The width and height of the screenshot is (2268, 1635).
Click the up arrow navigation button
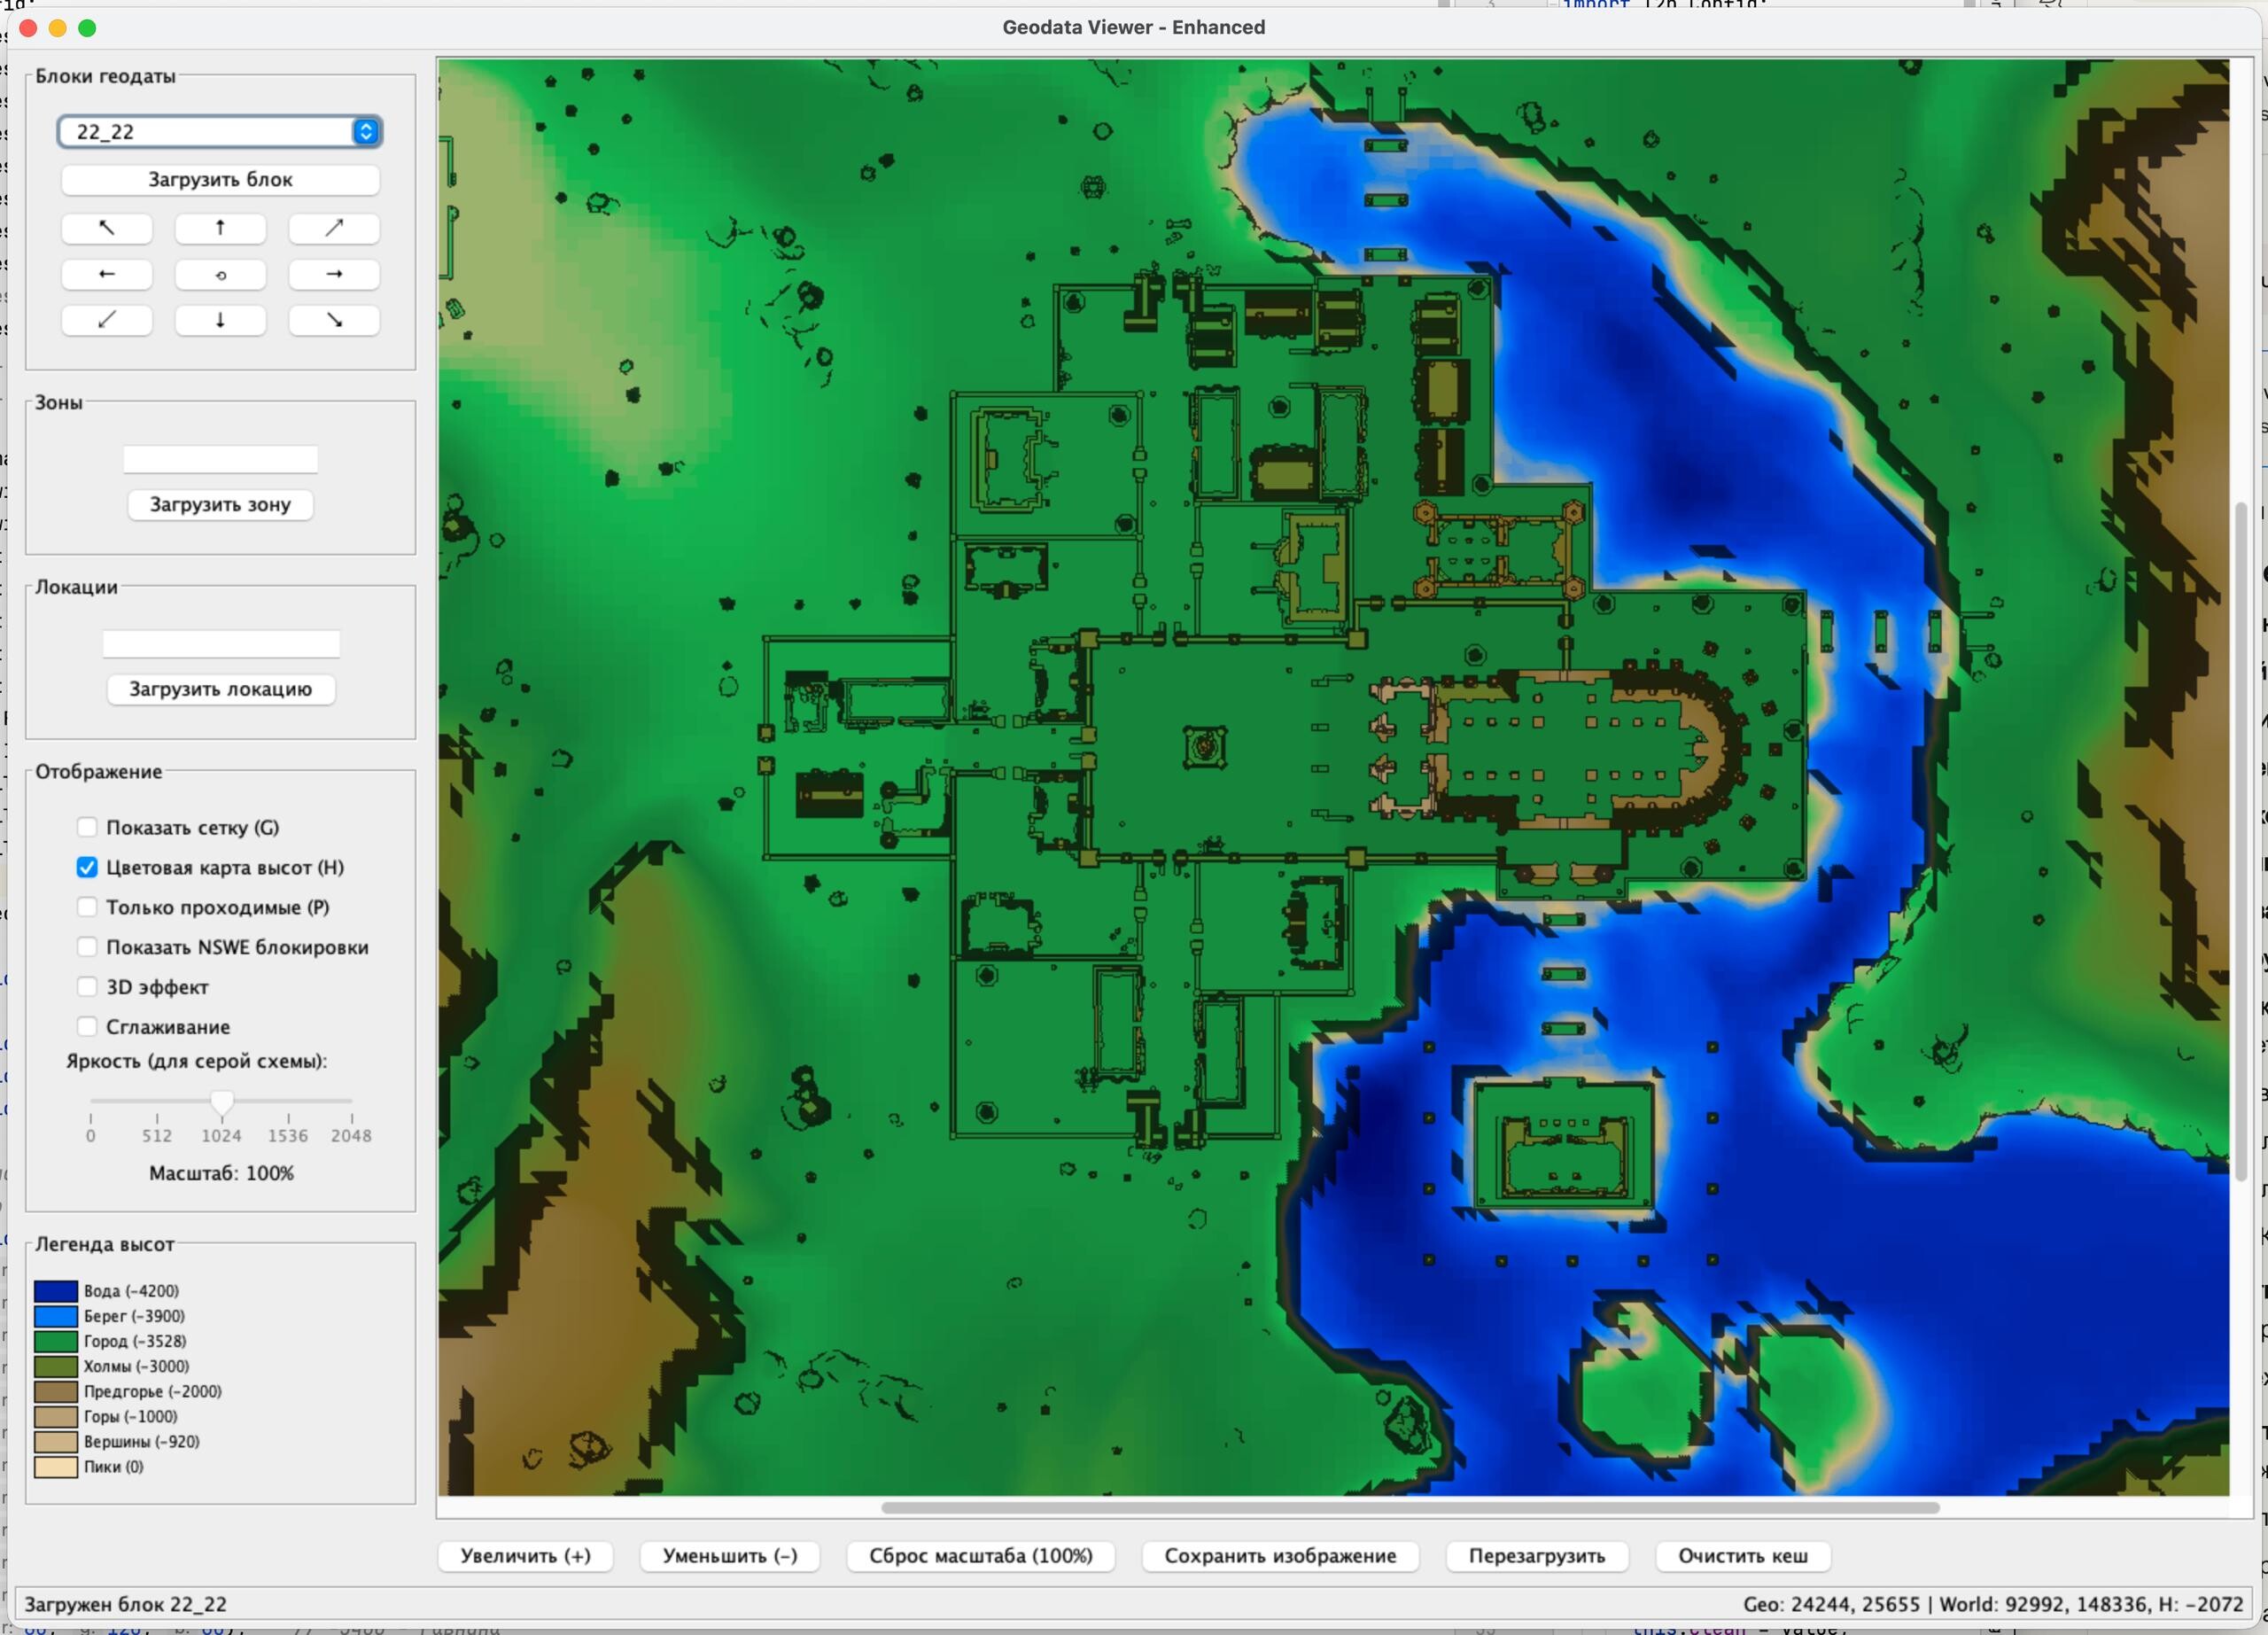tap(220, 228)
